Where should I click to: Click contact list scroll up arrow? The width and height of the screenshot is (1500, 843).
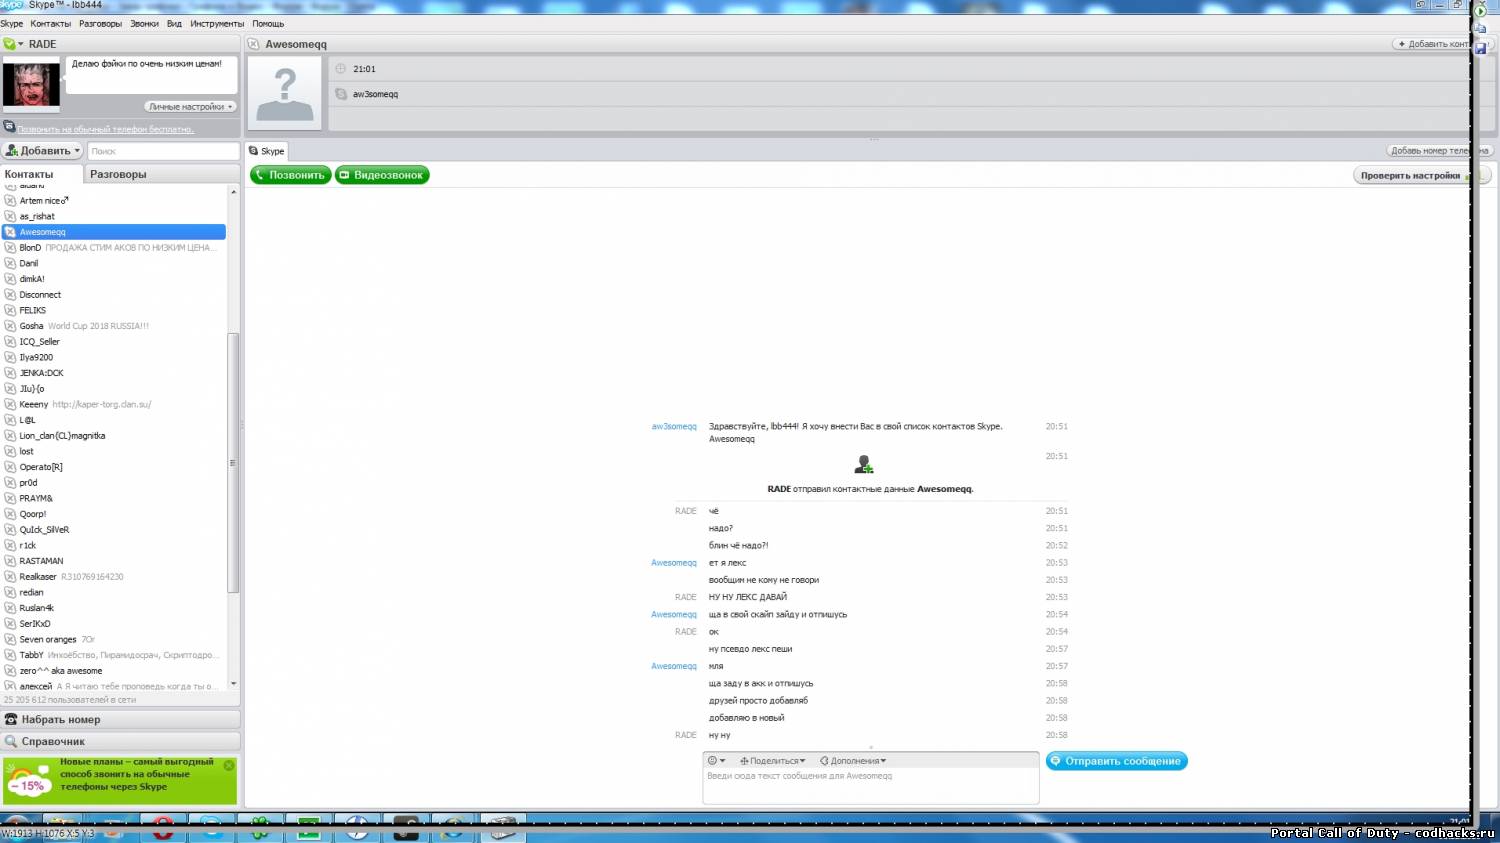pyautogui.click(x=233, y=191)
